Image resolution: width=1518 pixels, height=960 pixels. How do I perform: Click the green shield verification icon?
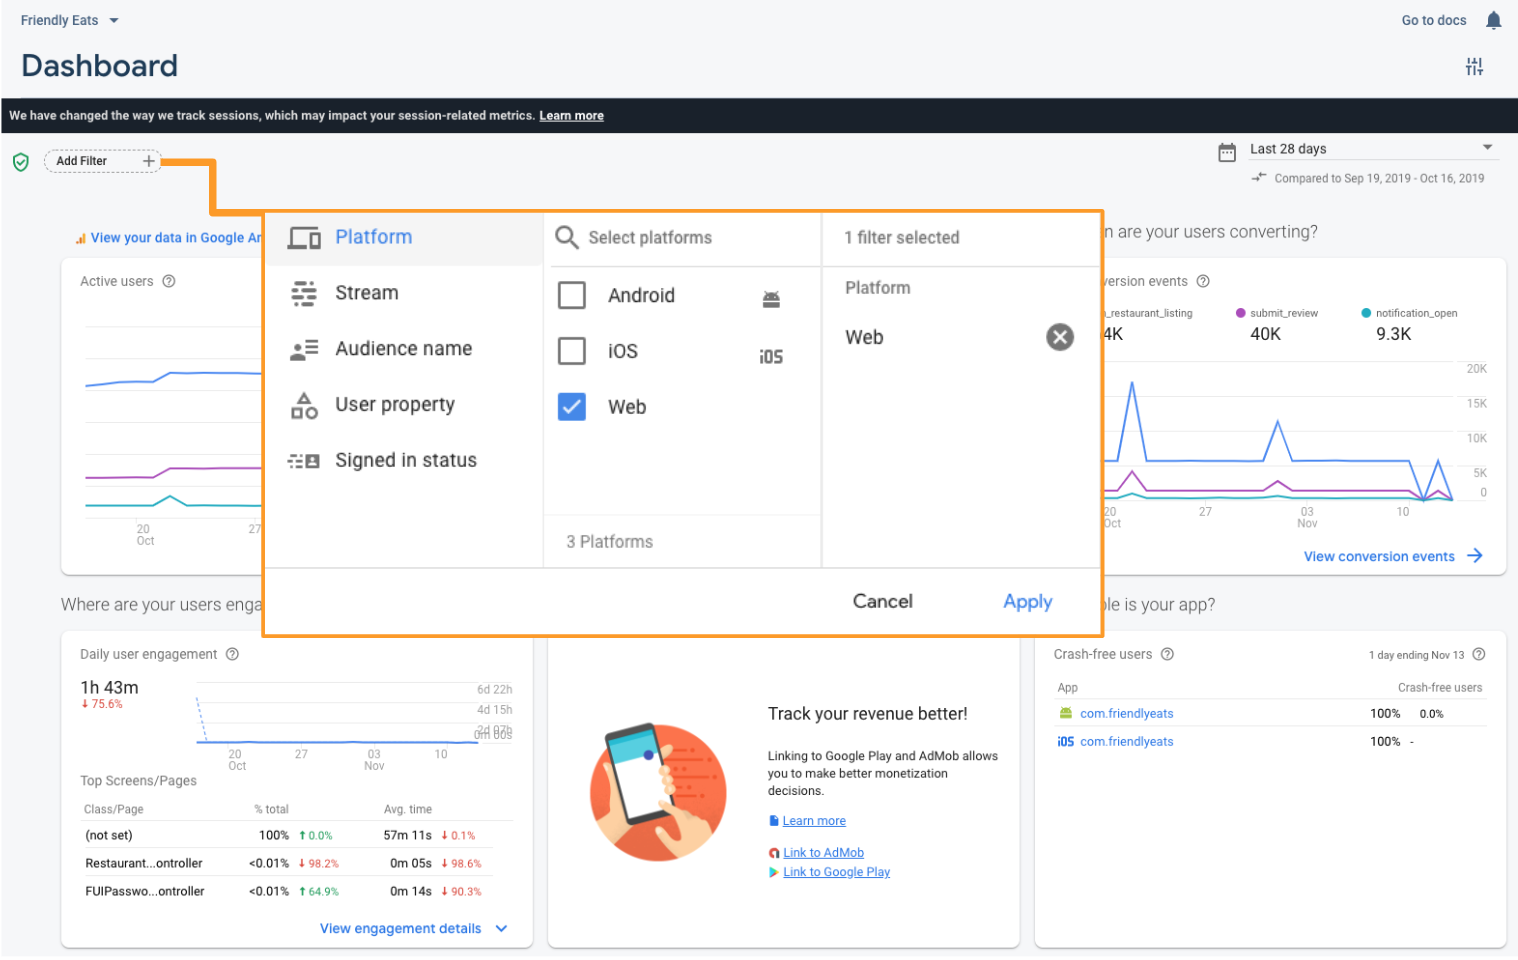point(20,162)
